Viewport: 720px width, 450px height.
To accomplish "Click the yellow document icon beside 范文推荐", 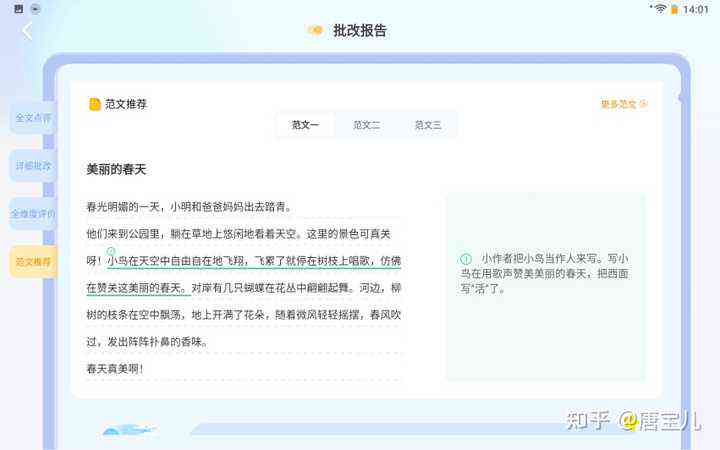I will pos(95,104).
